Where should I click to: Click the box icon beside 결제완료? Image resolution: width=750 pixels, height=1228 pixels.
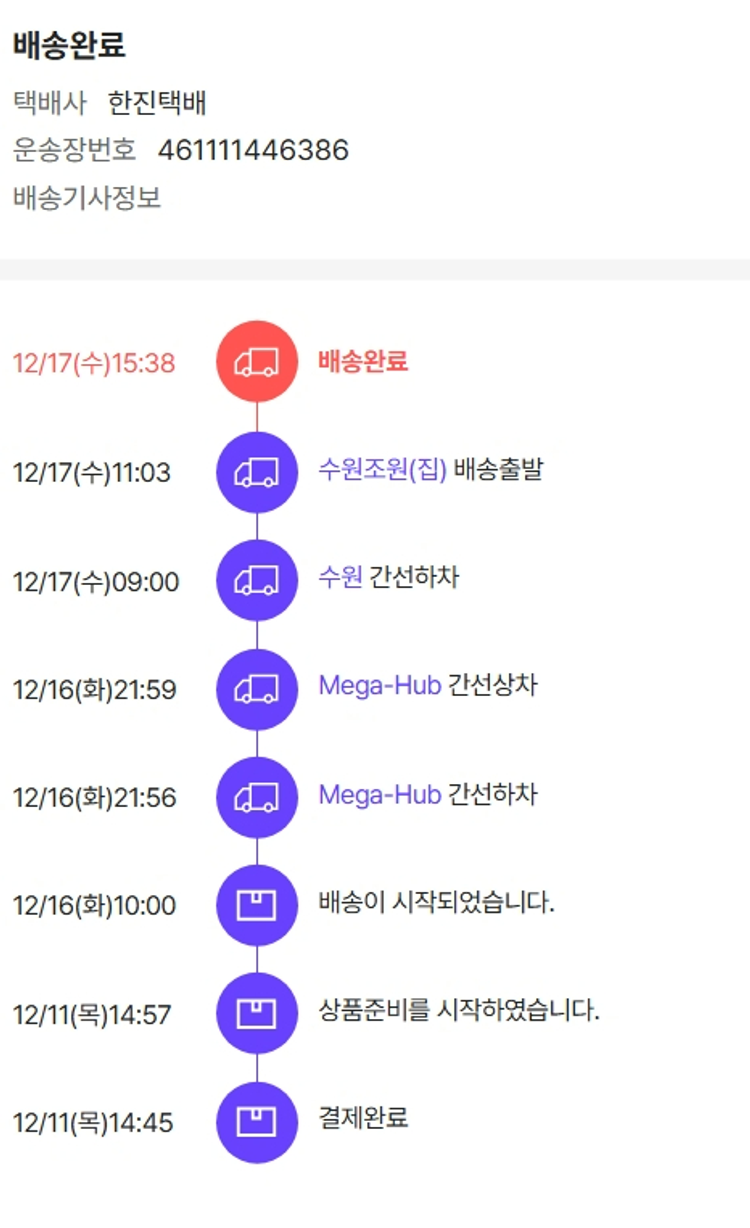[x=257, y=1122]
